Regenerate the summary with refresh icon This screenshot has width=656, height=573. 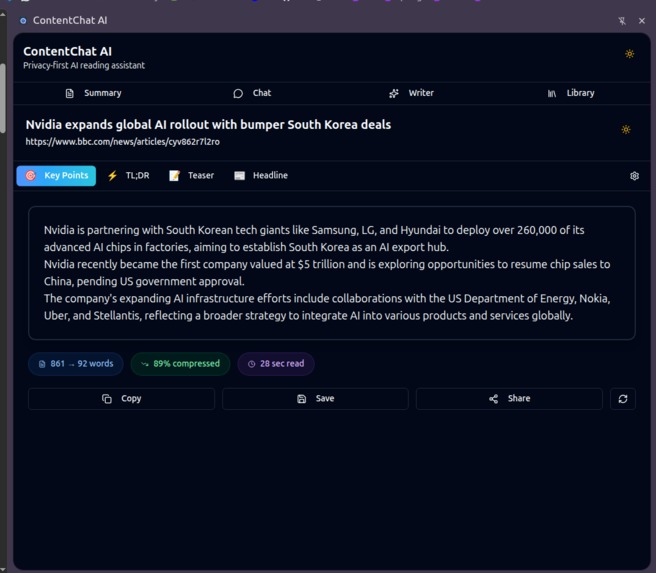(623, 399)
